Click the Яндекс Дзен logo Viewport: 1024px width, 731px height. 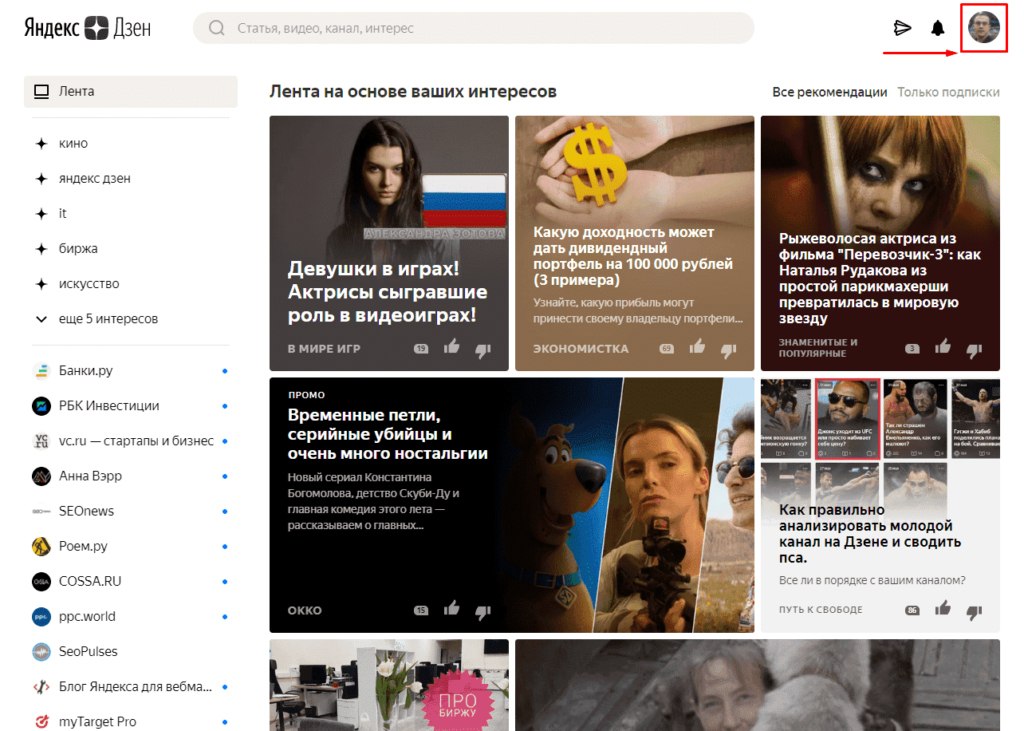(88, 28)
